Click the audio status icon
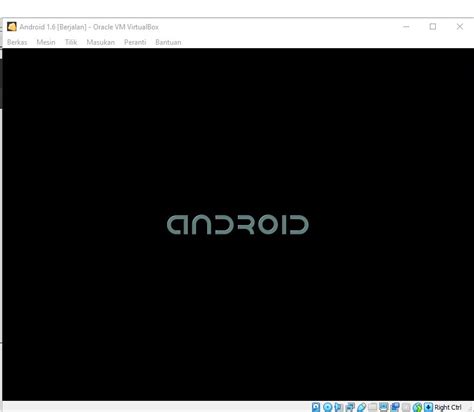Viewport: 474px width, 412px height. pos(339,407)
